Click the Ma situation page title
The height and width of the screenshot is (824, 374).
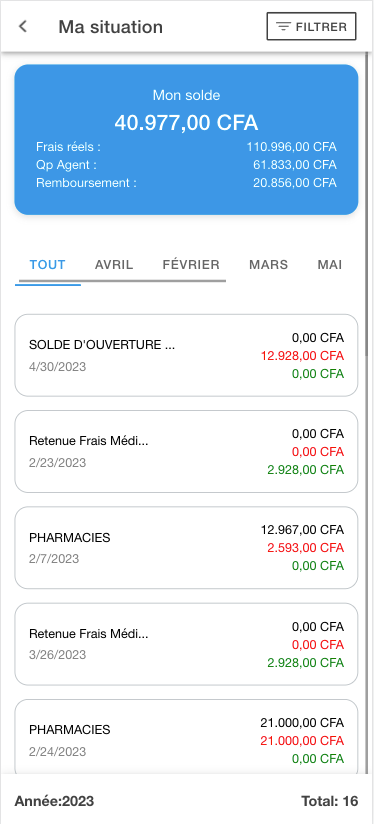point(110,26)
